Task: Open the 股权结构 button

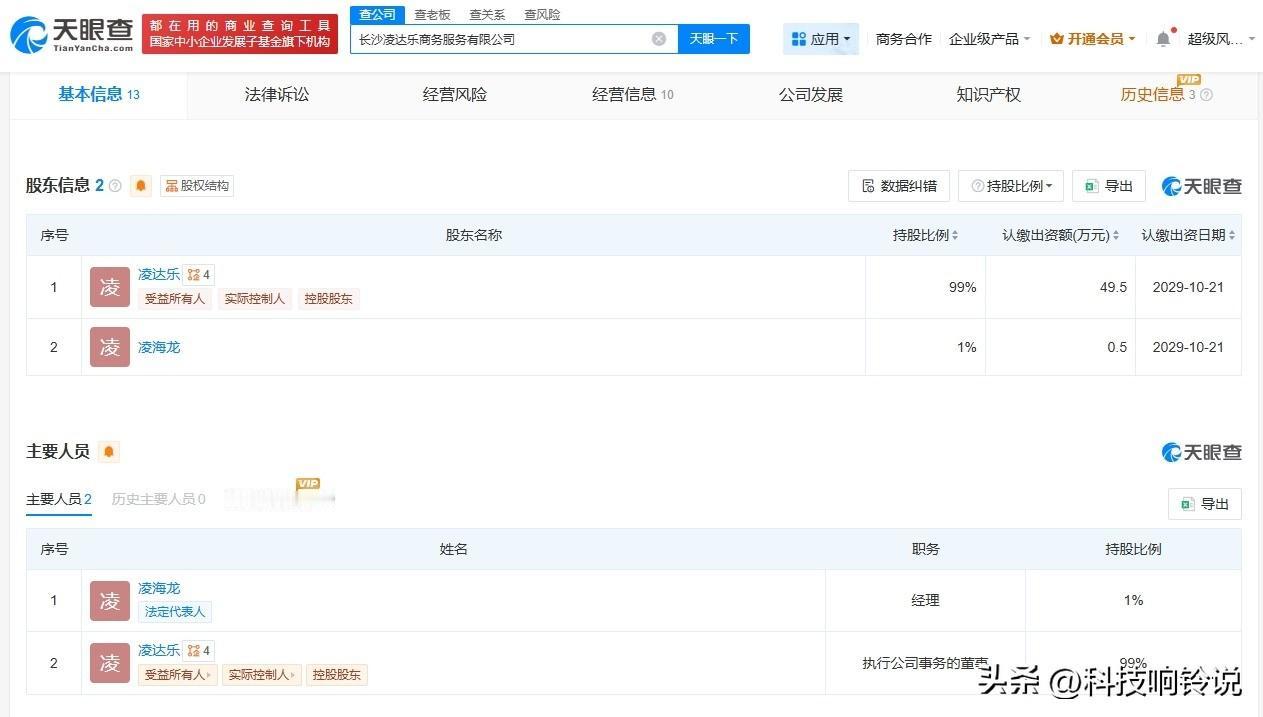Action: pos(197,185)
